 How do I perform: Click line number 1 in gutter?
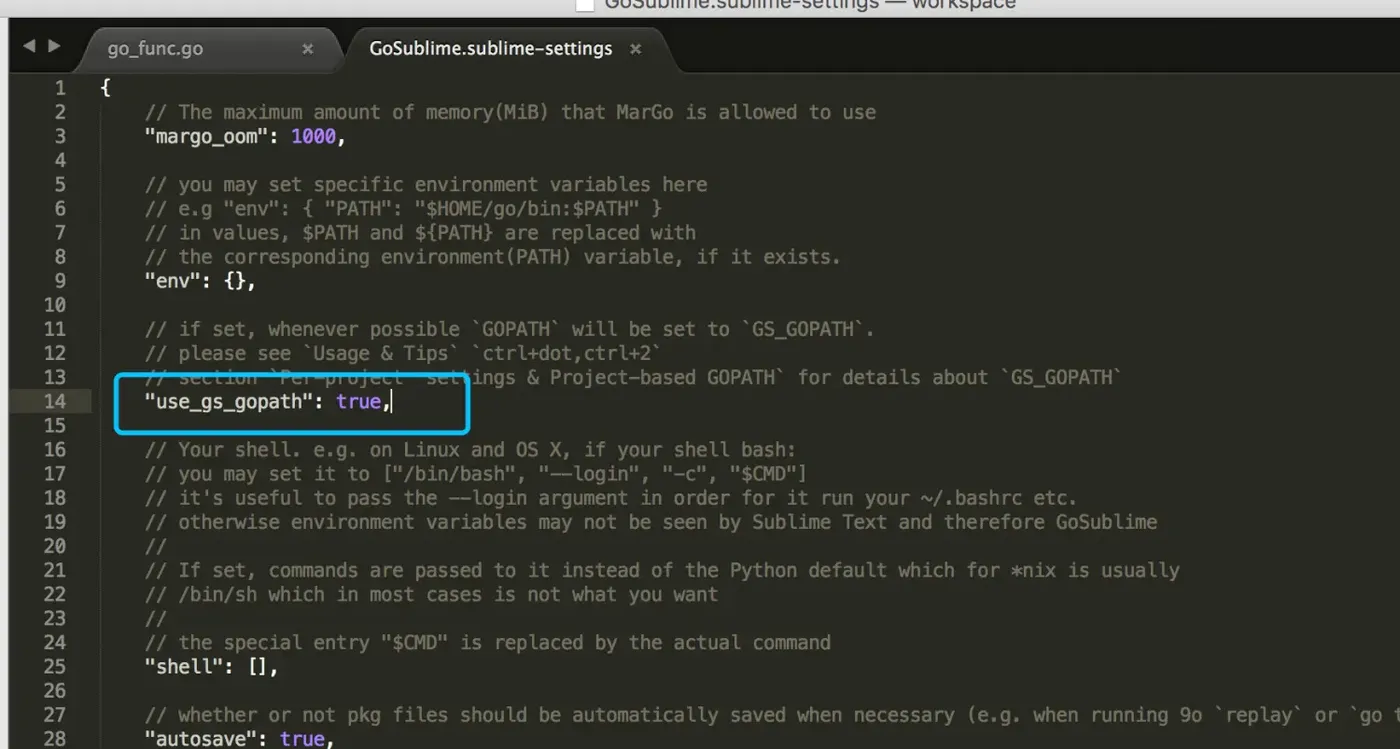click(x=60, y=88)
